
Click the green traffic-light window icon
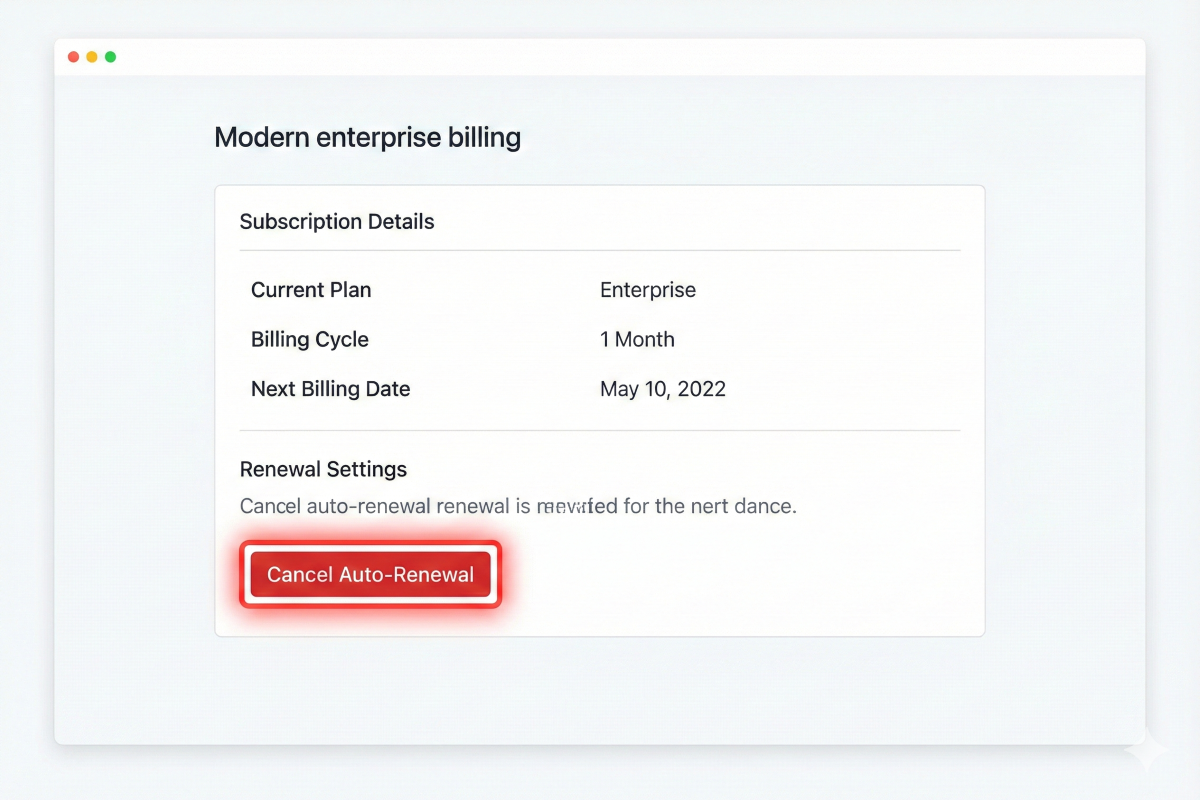pyautogui.click(x=110, y=57)
